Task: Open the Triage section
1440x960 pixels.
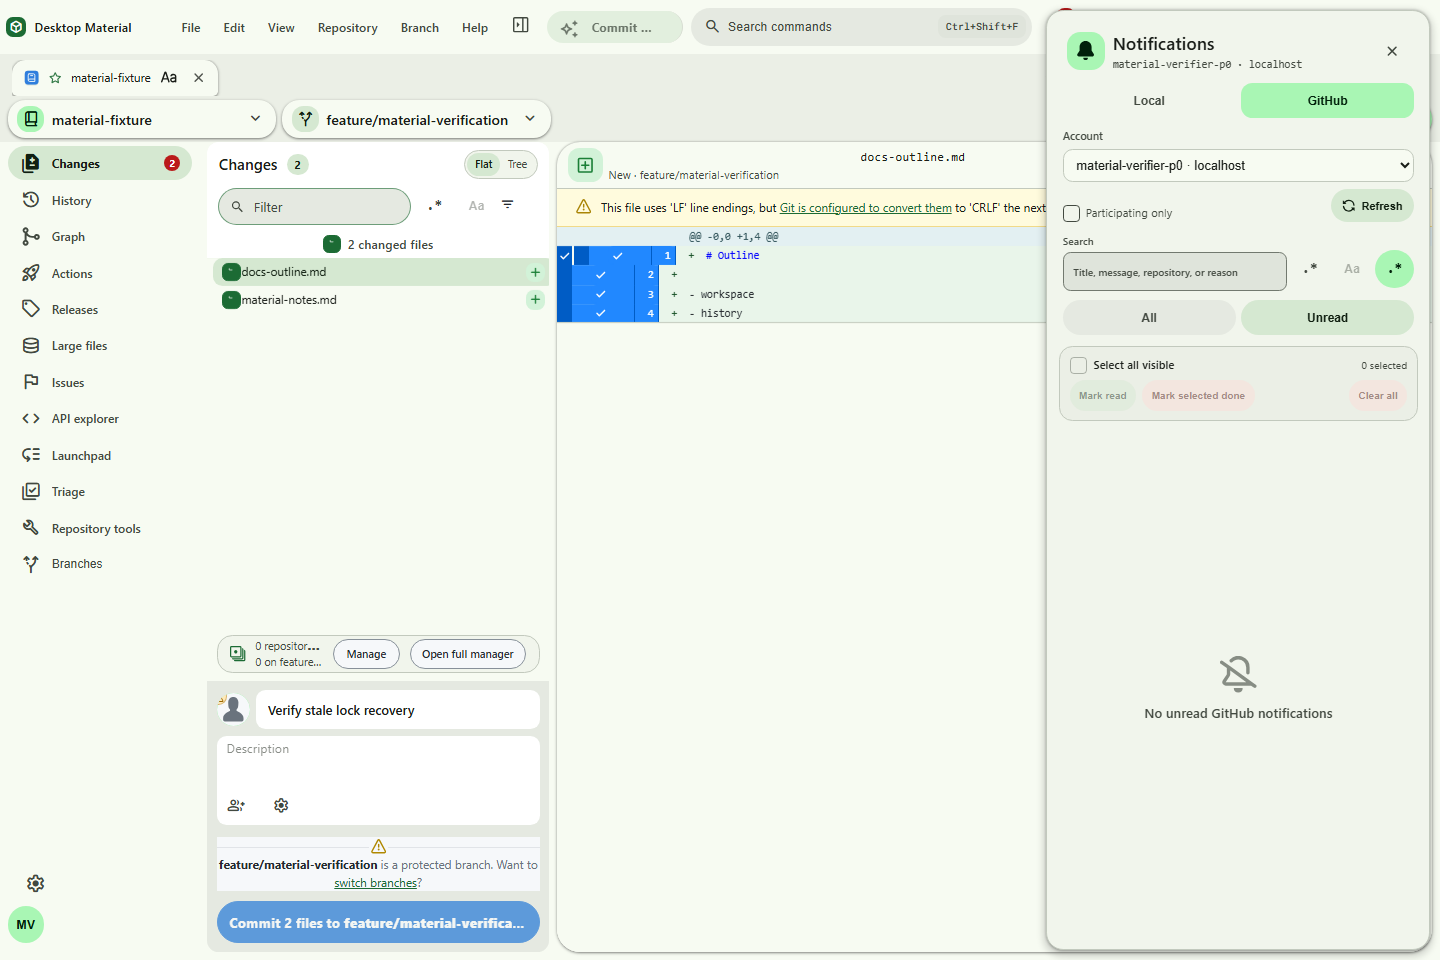Action: coord(100,492)
